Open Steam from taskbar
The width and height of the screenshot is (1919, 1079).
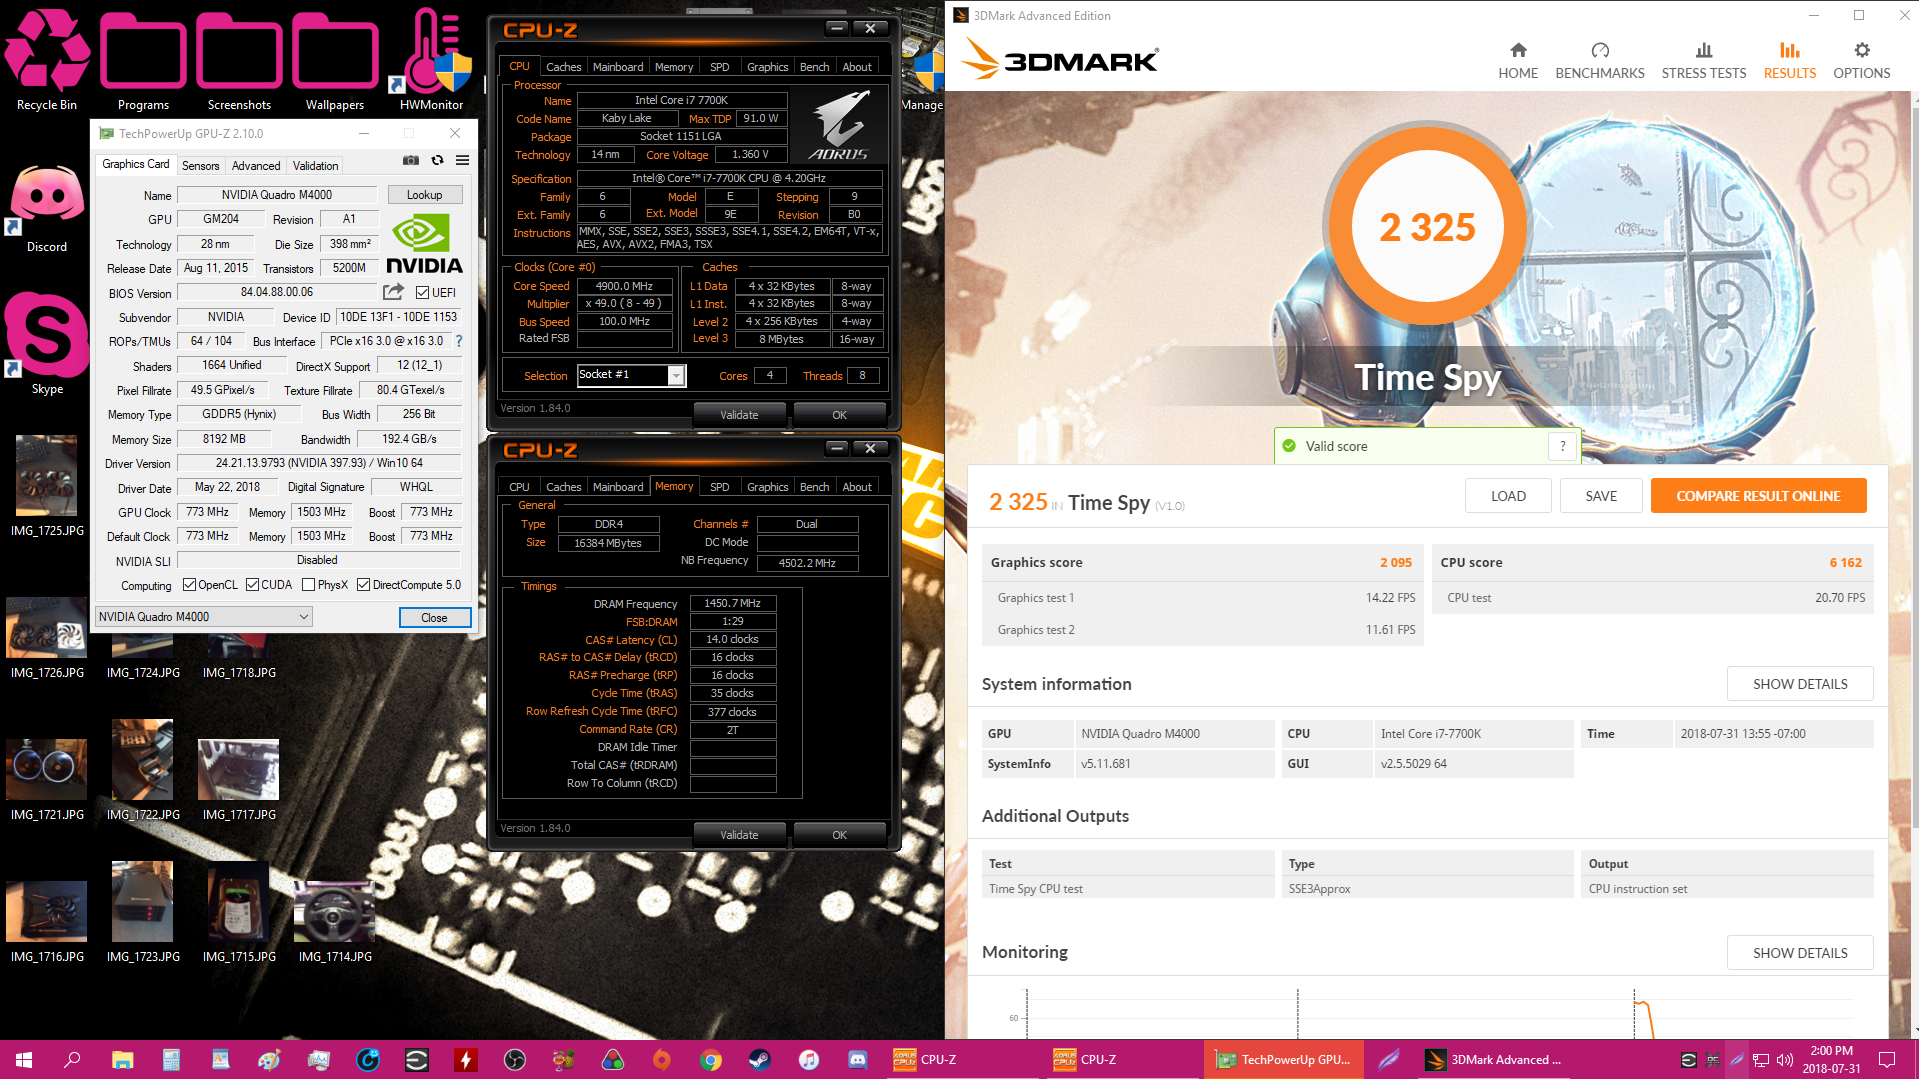coord(760,1059)
